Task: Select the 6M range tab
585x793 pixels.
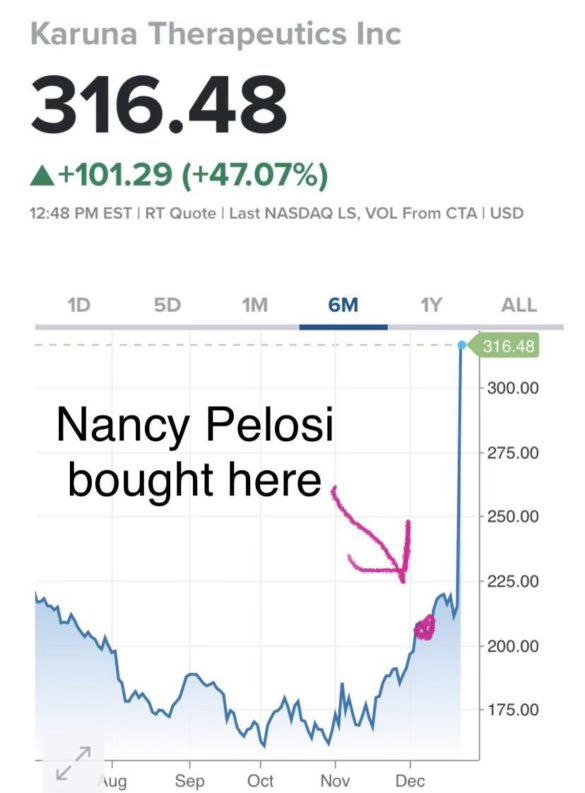Action: point(343,305)
